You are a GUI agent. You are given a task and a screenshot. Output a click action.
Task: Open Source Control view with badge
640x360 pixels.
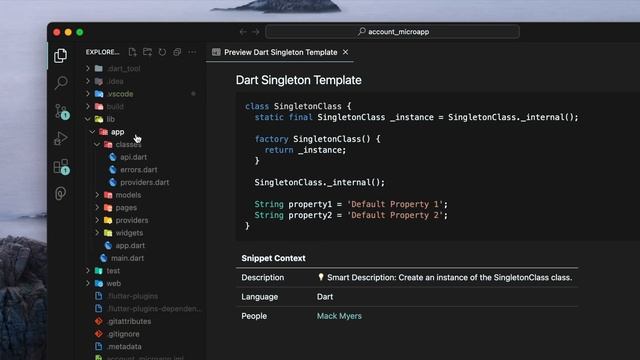(61, 111)
